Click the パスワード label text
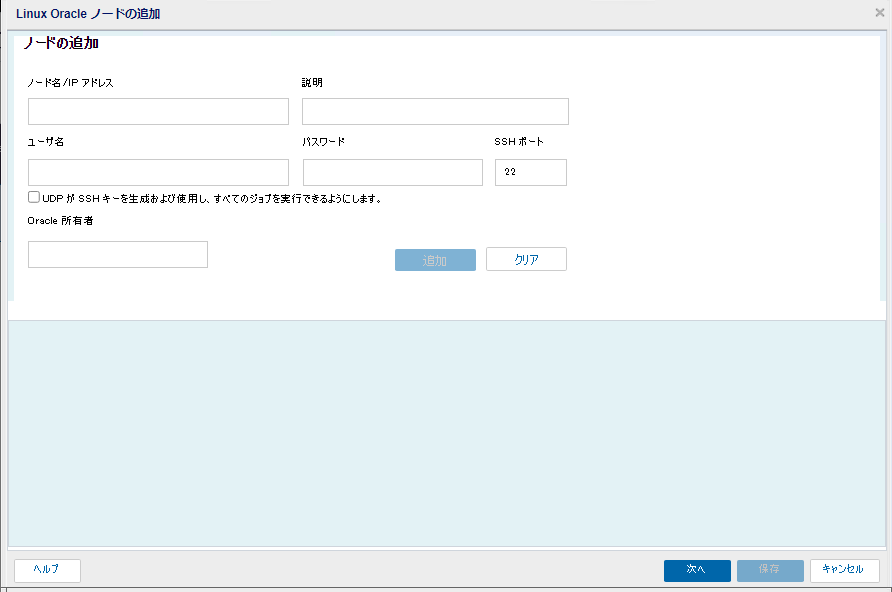Viewport: 892px width, 592px height. pyautogui.click(x=324, y=142)
